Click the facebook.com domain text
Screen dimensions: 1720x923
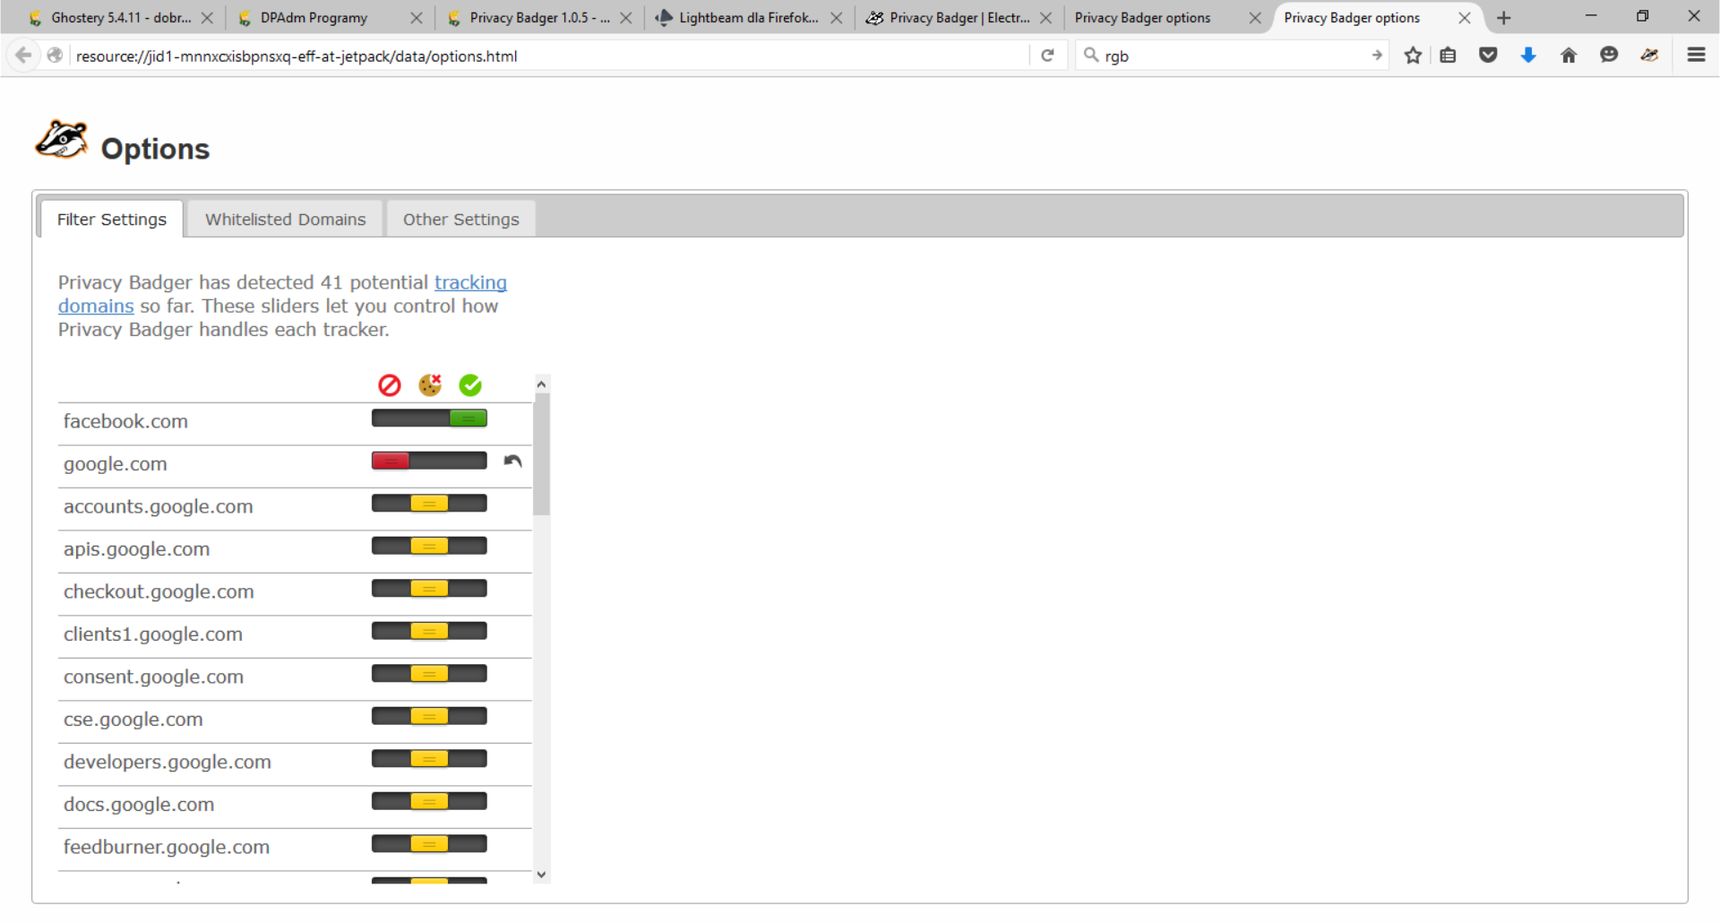pos(125,421)
